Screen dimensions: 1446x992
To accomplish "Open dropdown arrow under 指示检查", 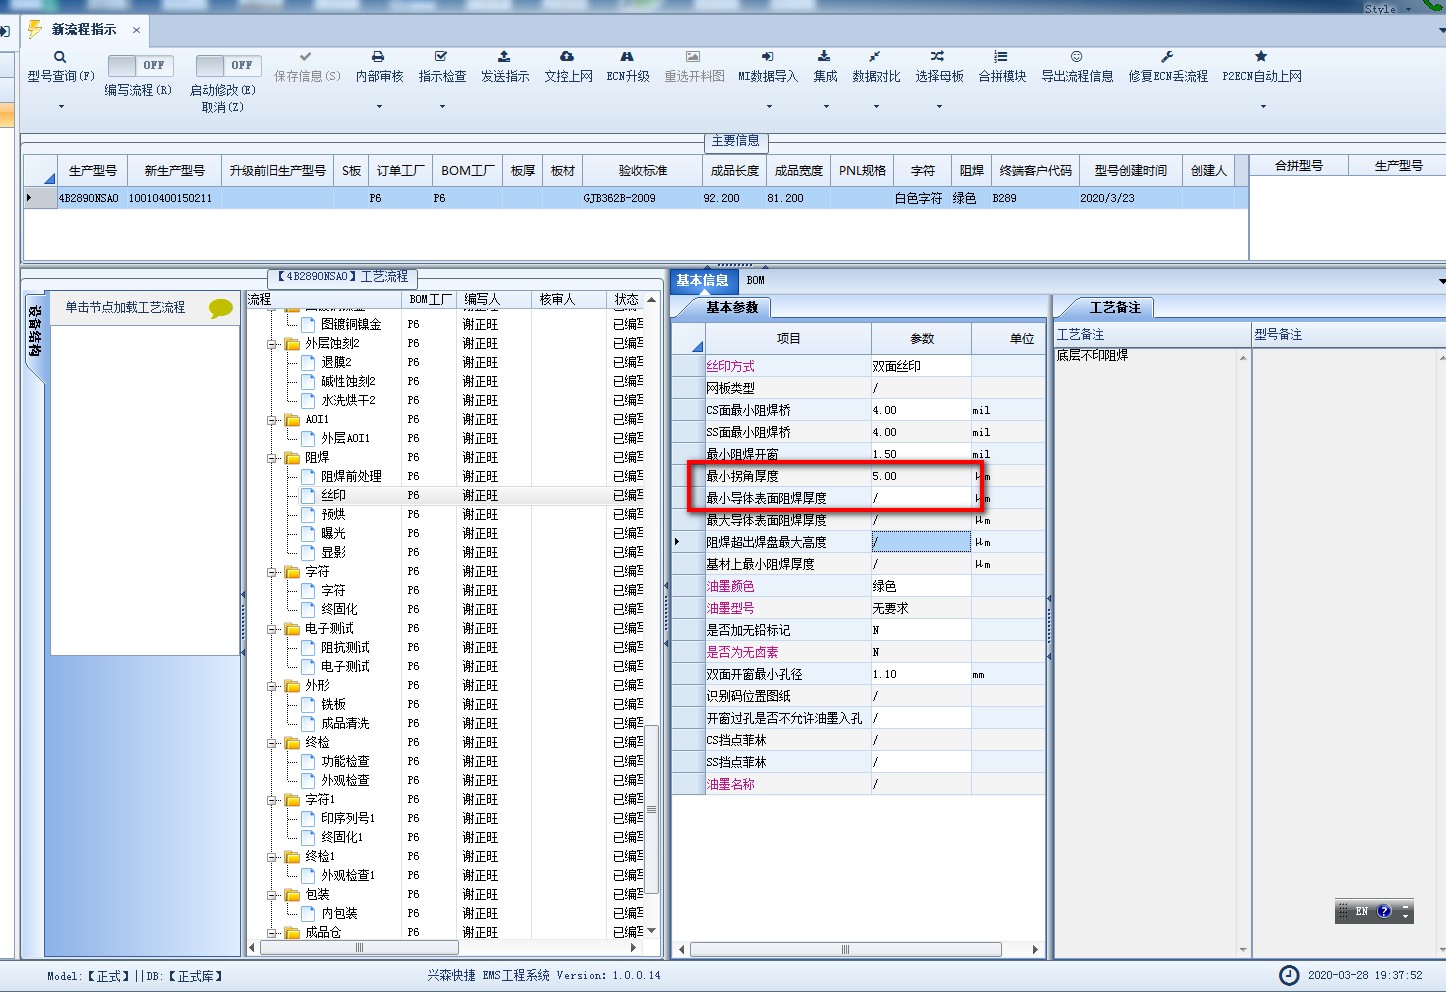I will coord(442,106).
